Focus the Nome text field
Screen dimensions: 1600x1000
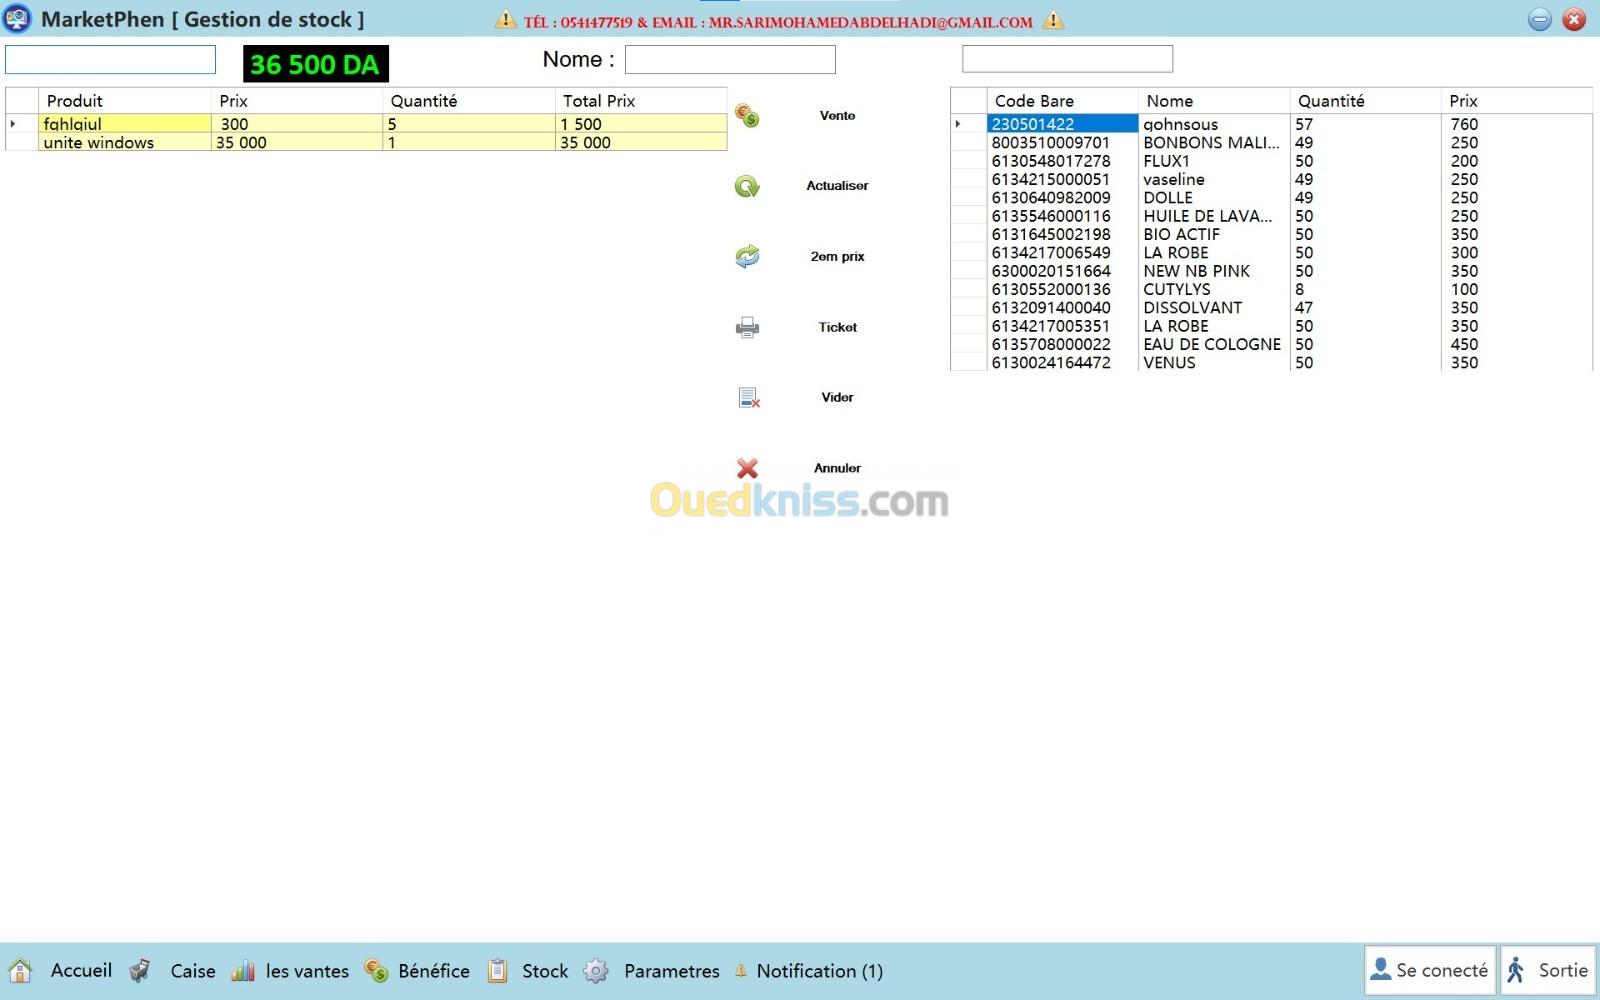point(730,59)
